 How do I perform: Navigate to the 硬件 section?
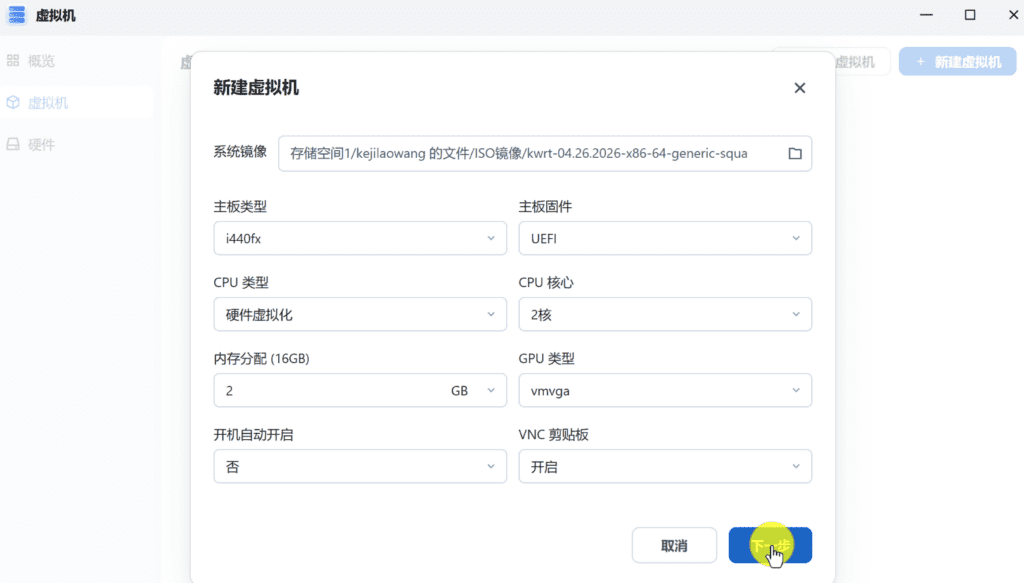click(x=42, y=144)
